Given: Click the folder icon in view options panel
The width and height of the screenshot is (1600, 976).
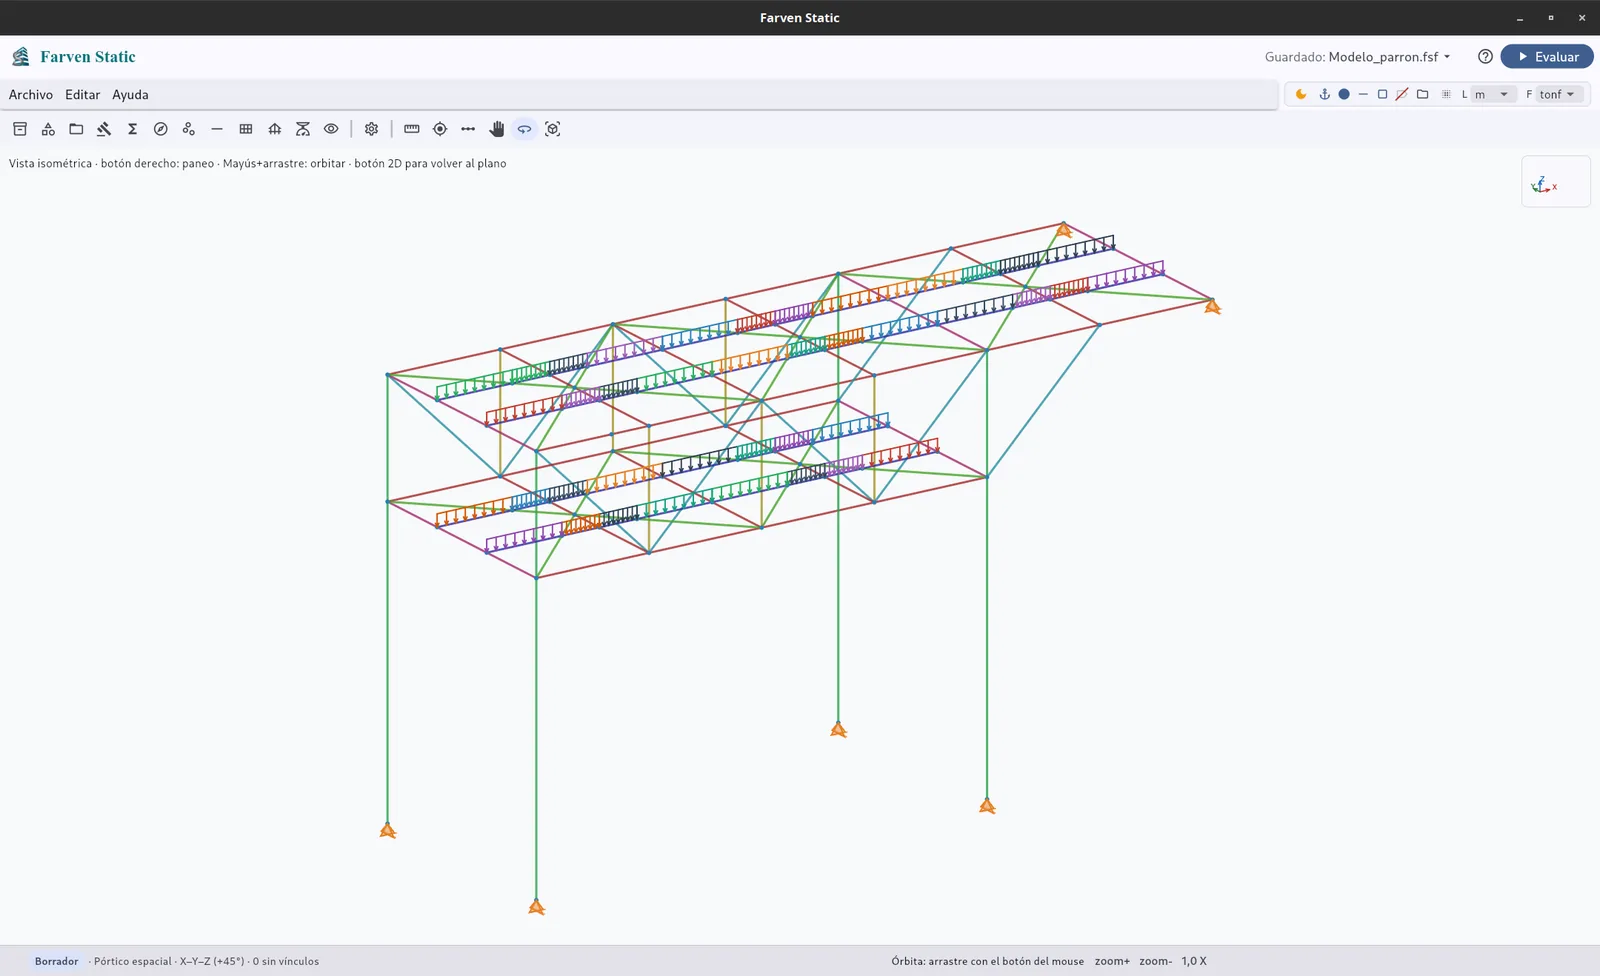Looking at the screenshot, I should [x=1422, y=94].
